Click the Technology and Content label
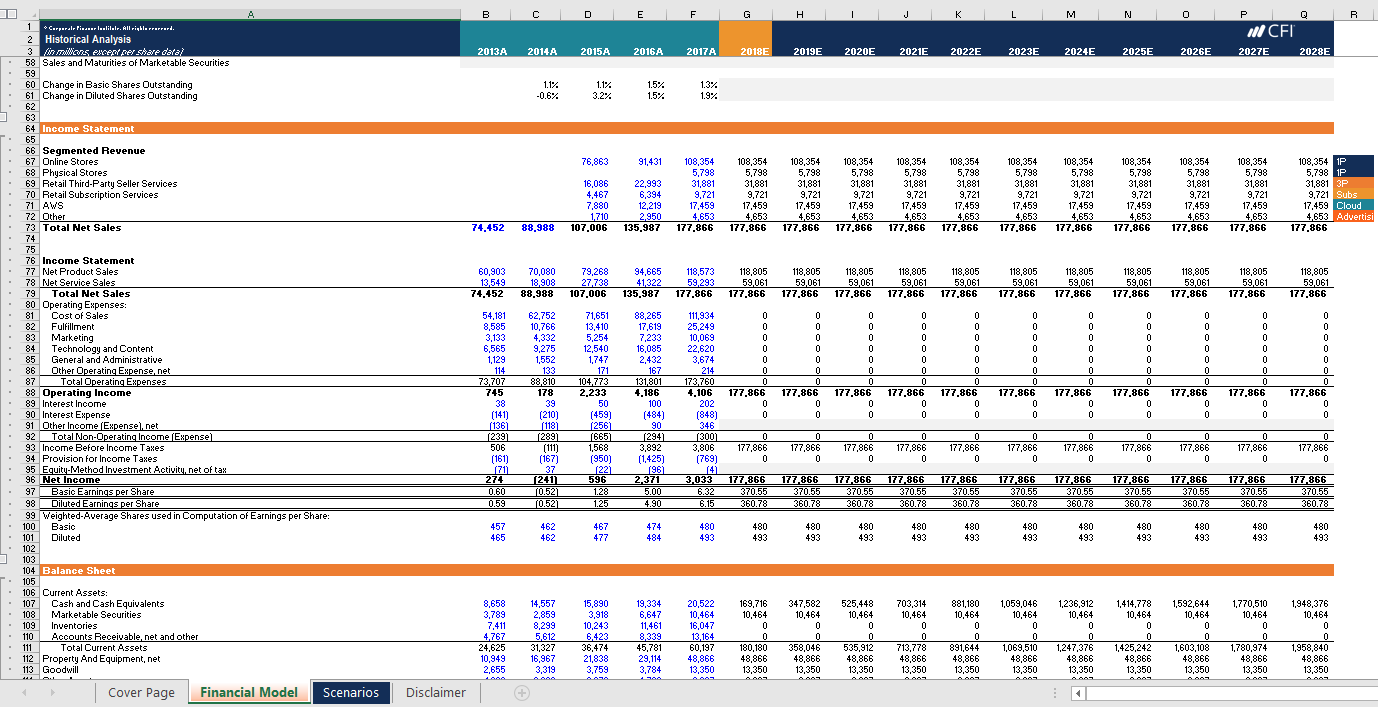1378x707 pixels. [102, 348]
